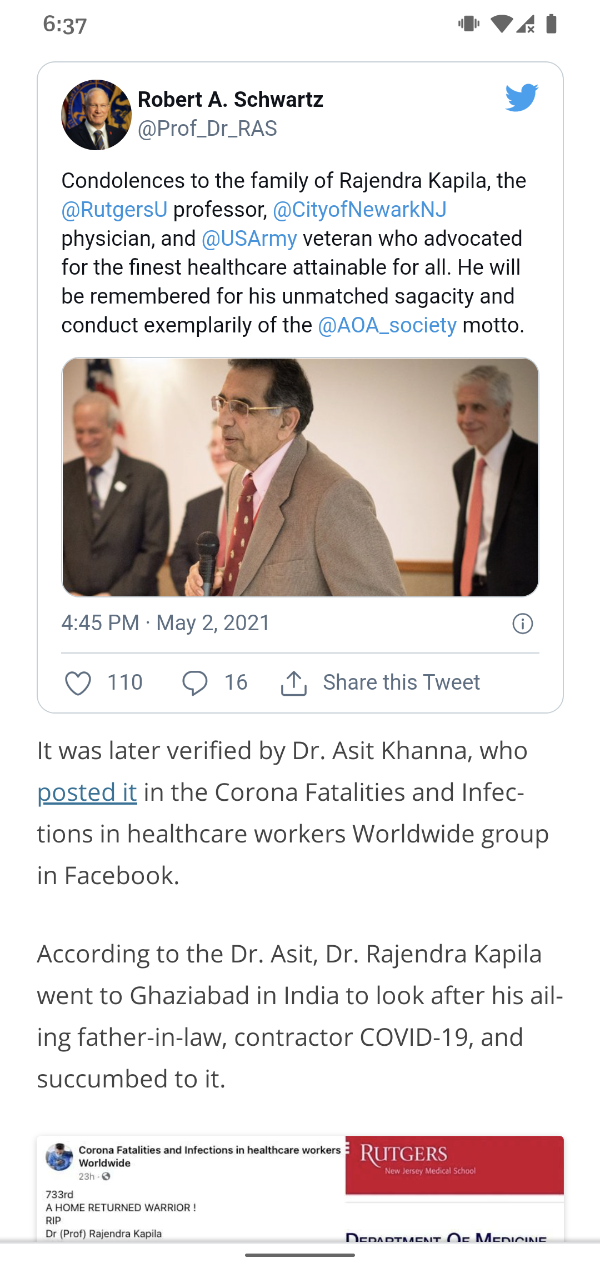This screenshot has height=1266, width=600.
Task: View the tweet photo of Rajendra Kapila
Action: click(x=300, y=477)
